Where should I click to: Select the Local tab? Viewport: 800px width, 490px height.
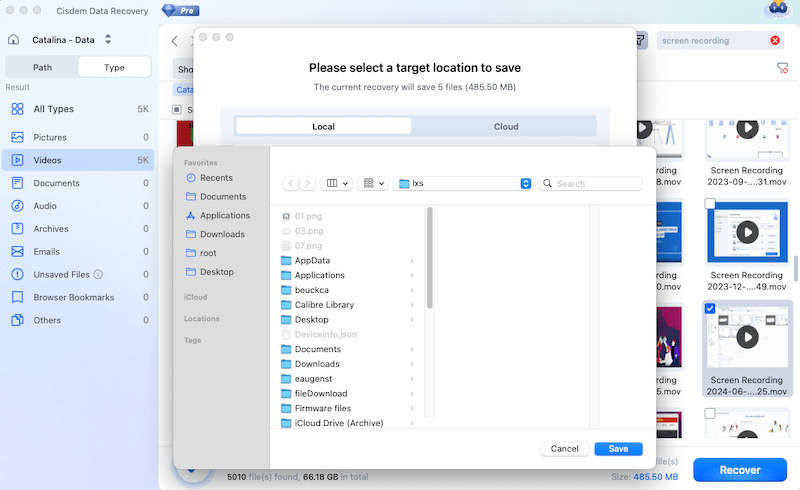coord(323,127)
